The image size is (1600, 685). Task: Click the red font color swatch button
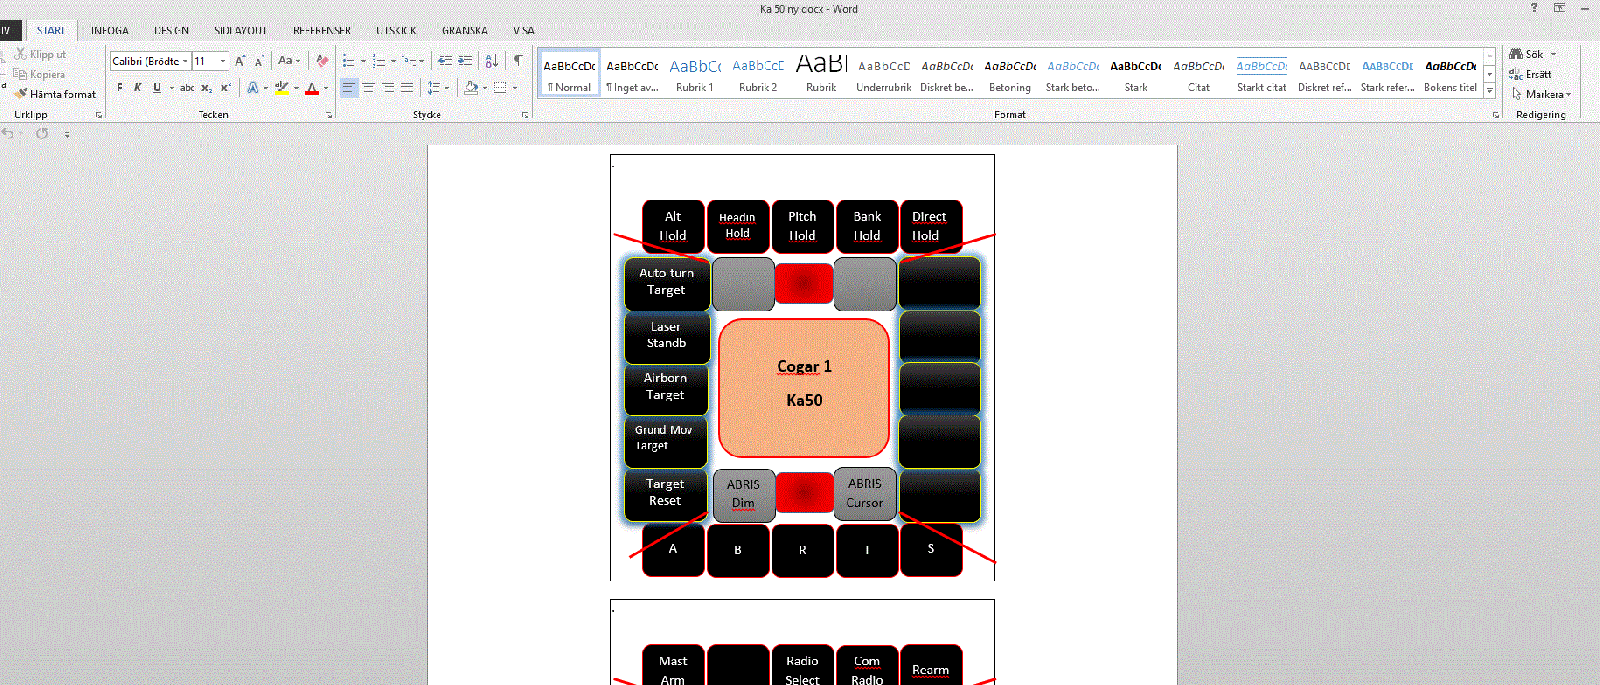pos(312,88)
